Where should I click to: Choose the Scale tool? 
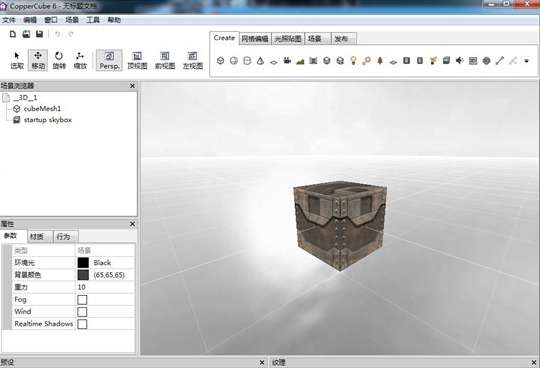[80, 60]
